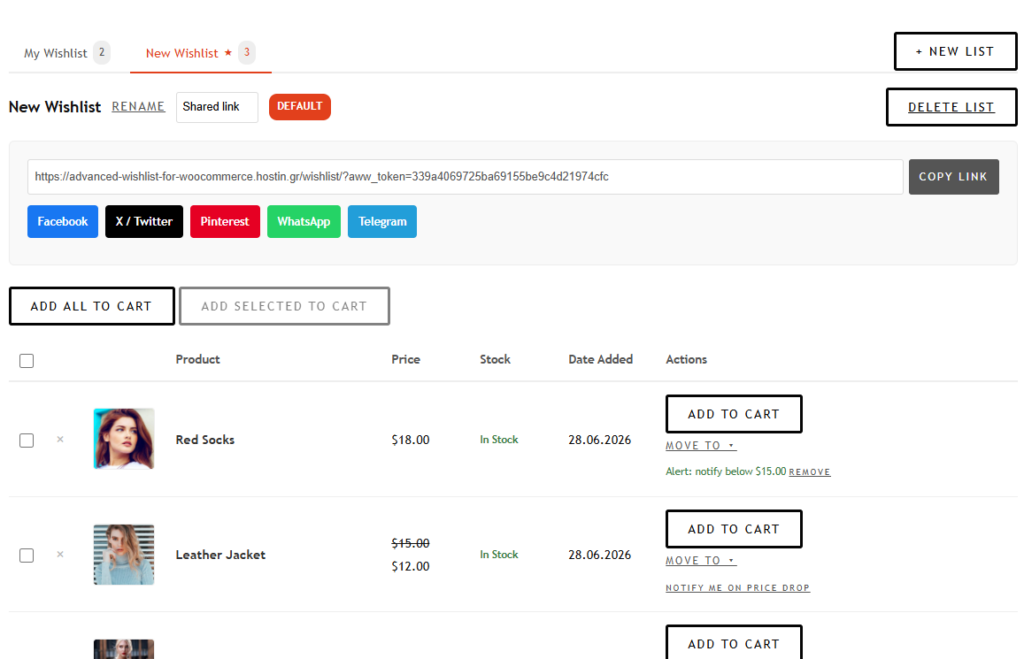The image size is (1024, 659).
Task: Open the Red Socks product thumbnail
Action: pos(124,439)
